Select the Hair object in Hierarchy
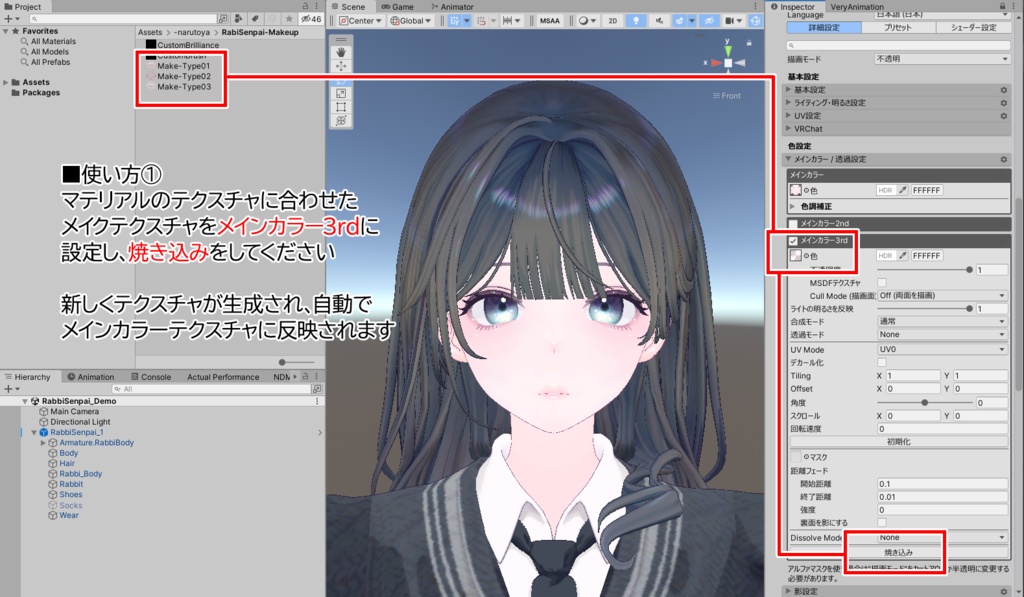 [61, 463]
